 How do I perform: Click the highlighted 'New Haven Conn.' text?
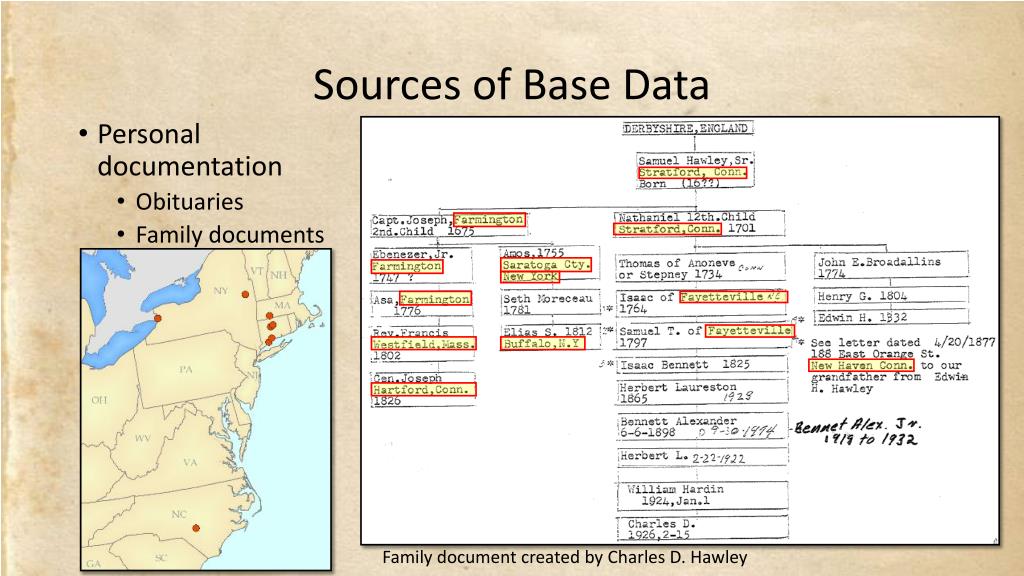(861, 366)
